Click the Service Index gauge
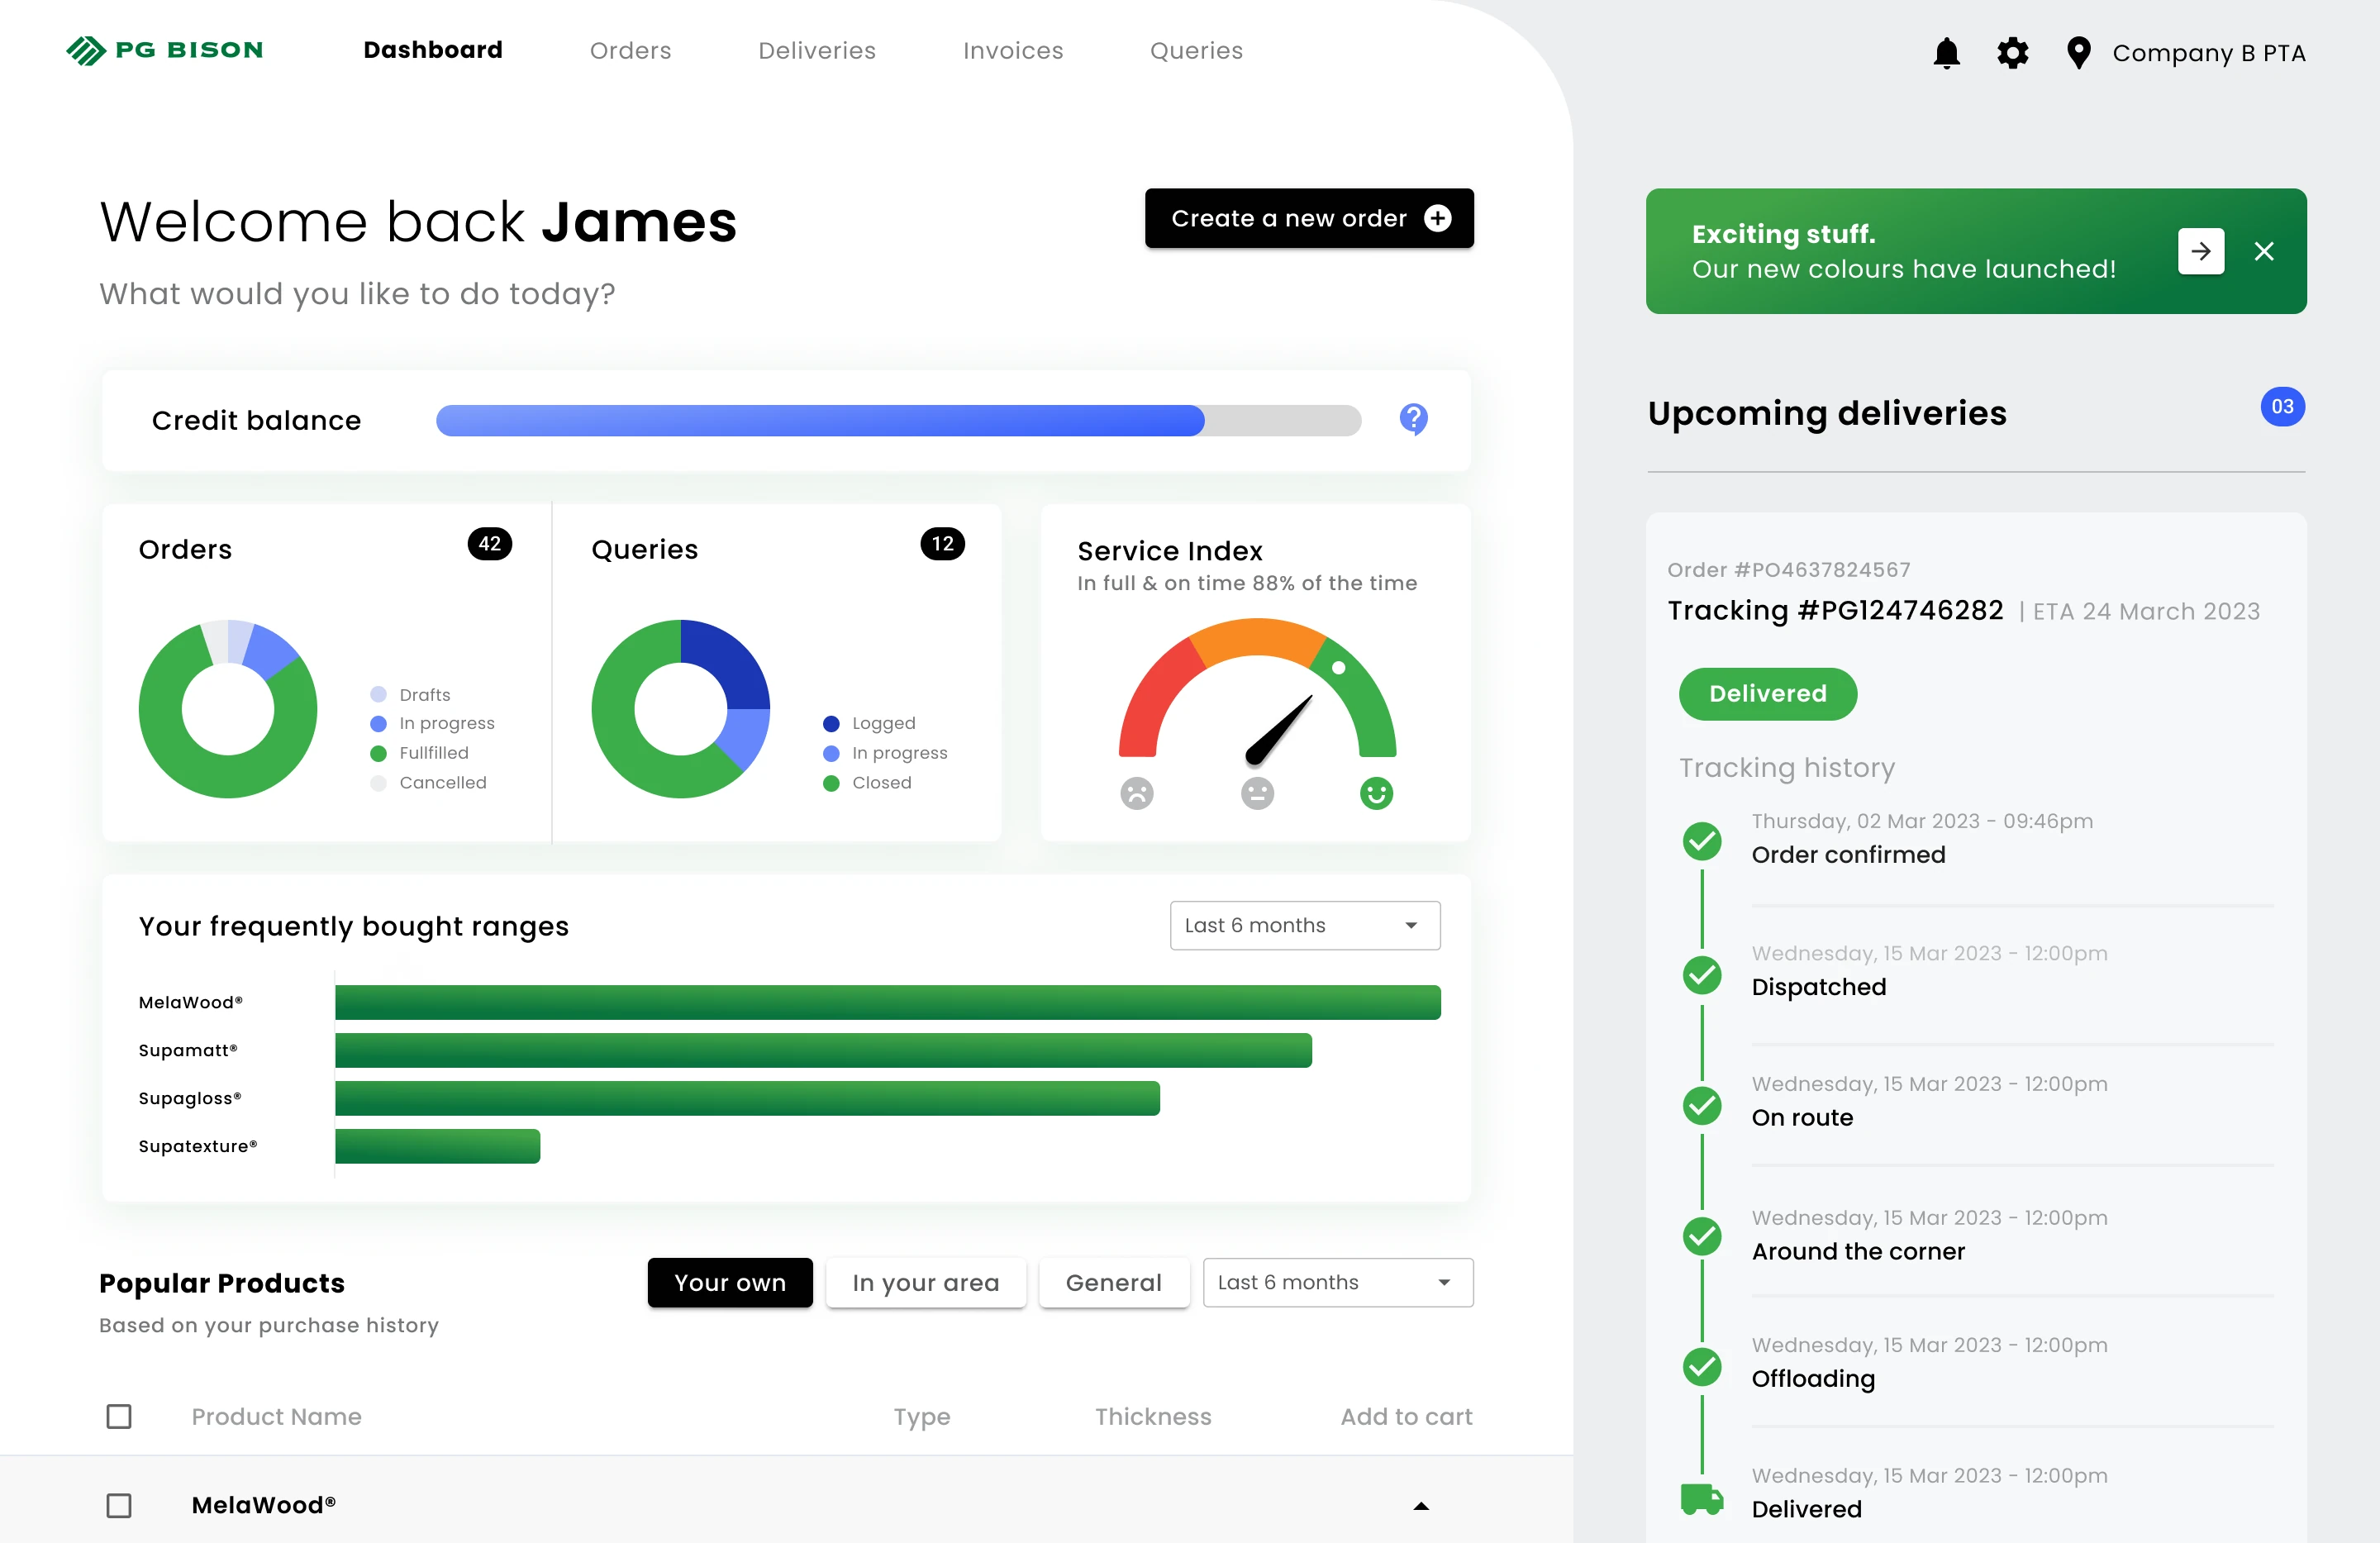This screenshot has width=2380, height=1543. 1257,690
